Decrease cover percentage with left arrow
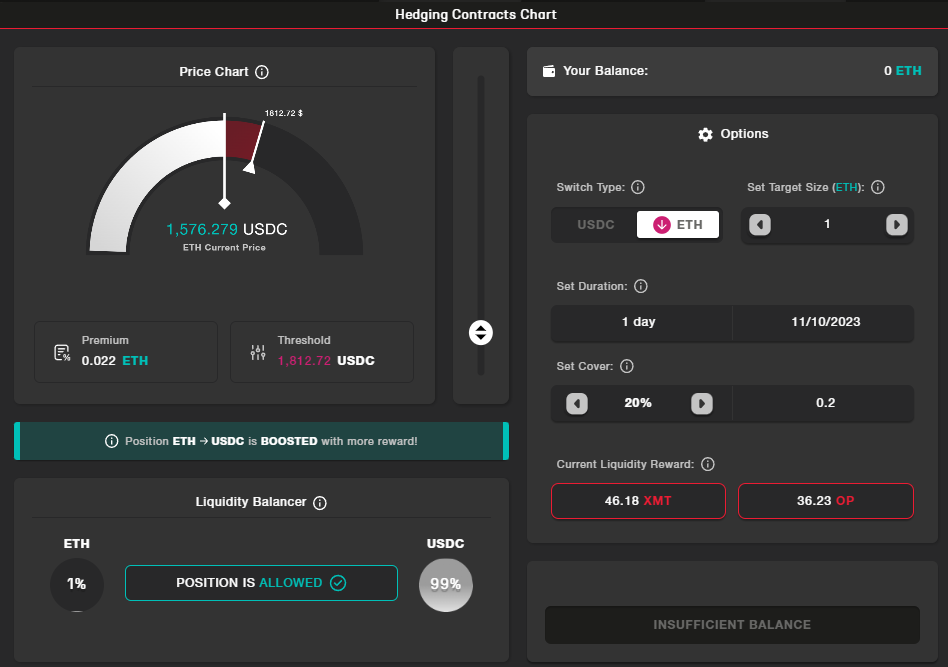Viewport: 948px width, 667px height. pos(577,404)
